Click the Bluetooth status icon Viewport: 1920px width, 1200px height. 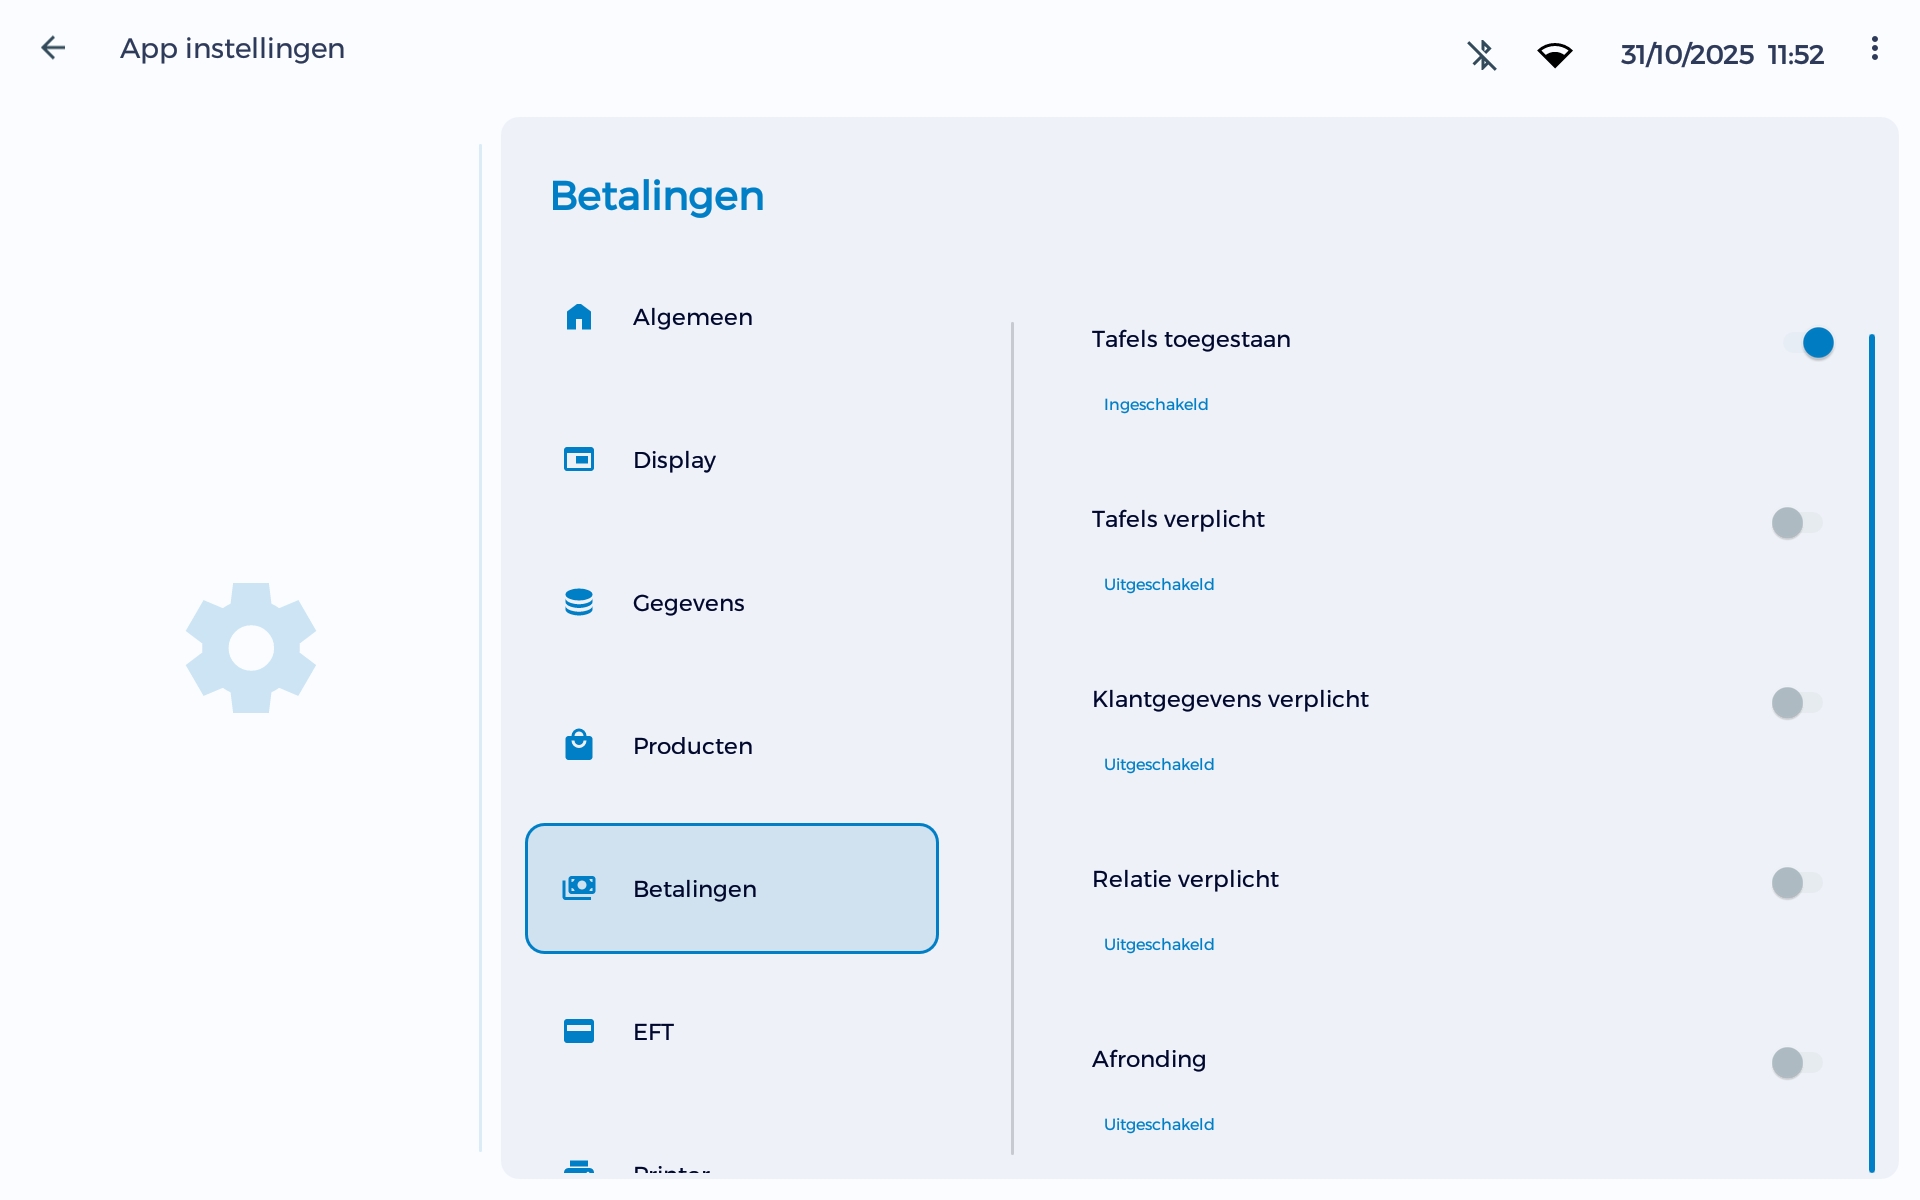coord(1482,55)
